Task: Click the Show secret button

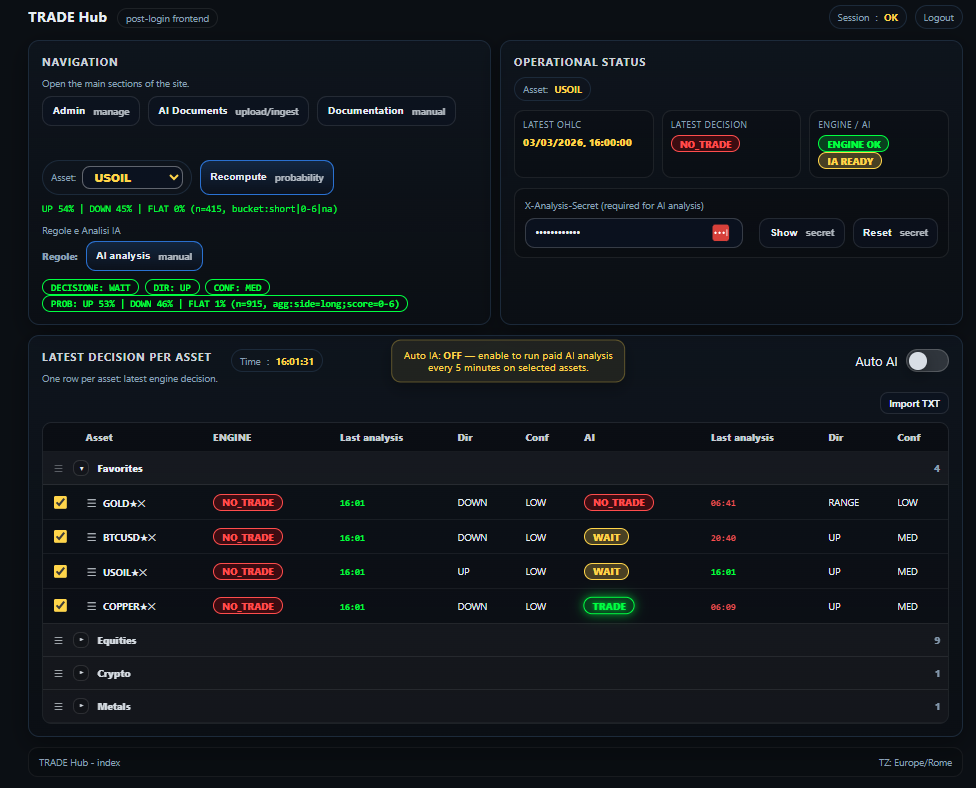Action: [801, 233]
